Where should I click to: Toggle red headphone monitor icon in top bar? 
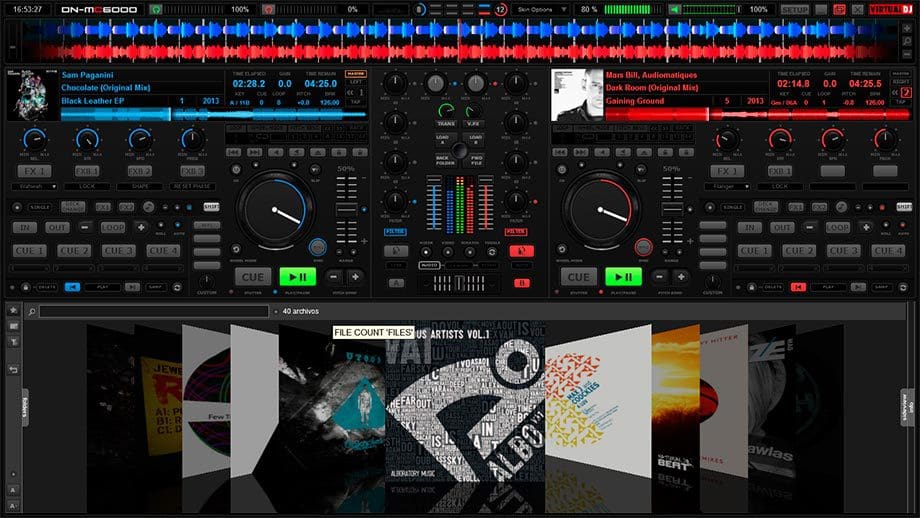click(268, 9)
